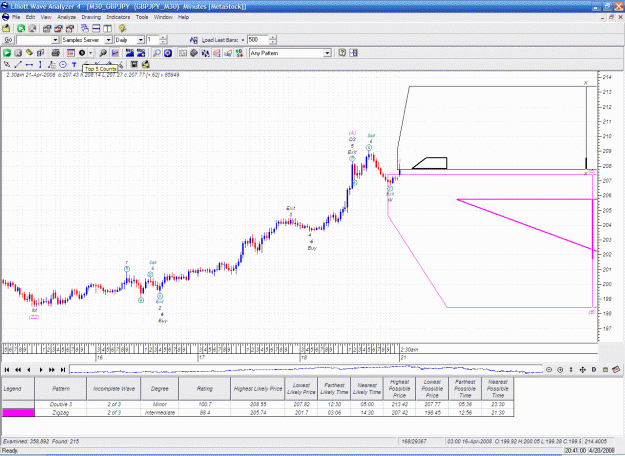Click the Highest Likely Price column header
This screenshot has width=625, height=456.
[x=258, y=389]
